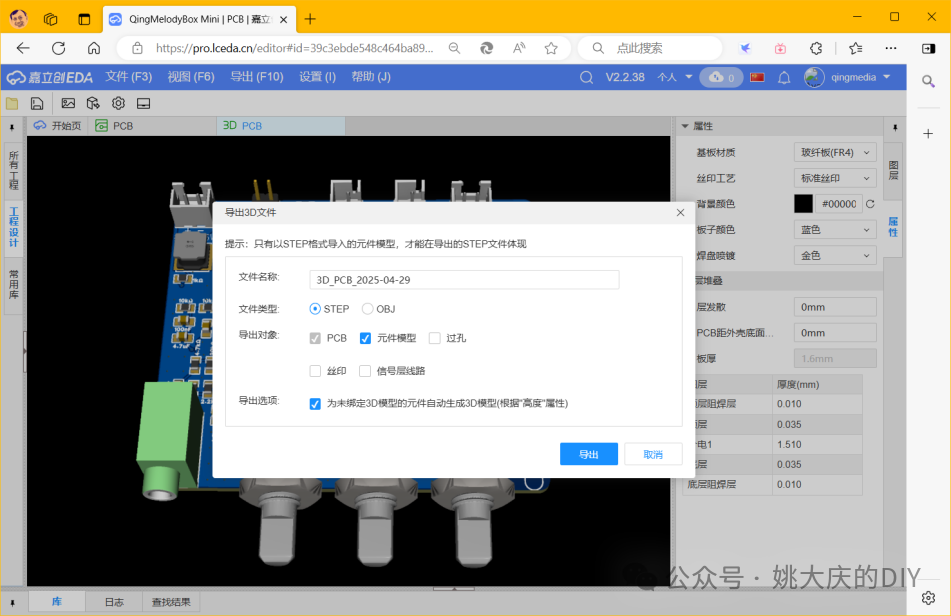951x616 pixels.
Task: Cancel the 3D export dialog with 取消
Action: click(x=652, y=453)
